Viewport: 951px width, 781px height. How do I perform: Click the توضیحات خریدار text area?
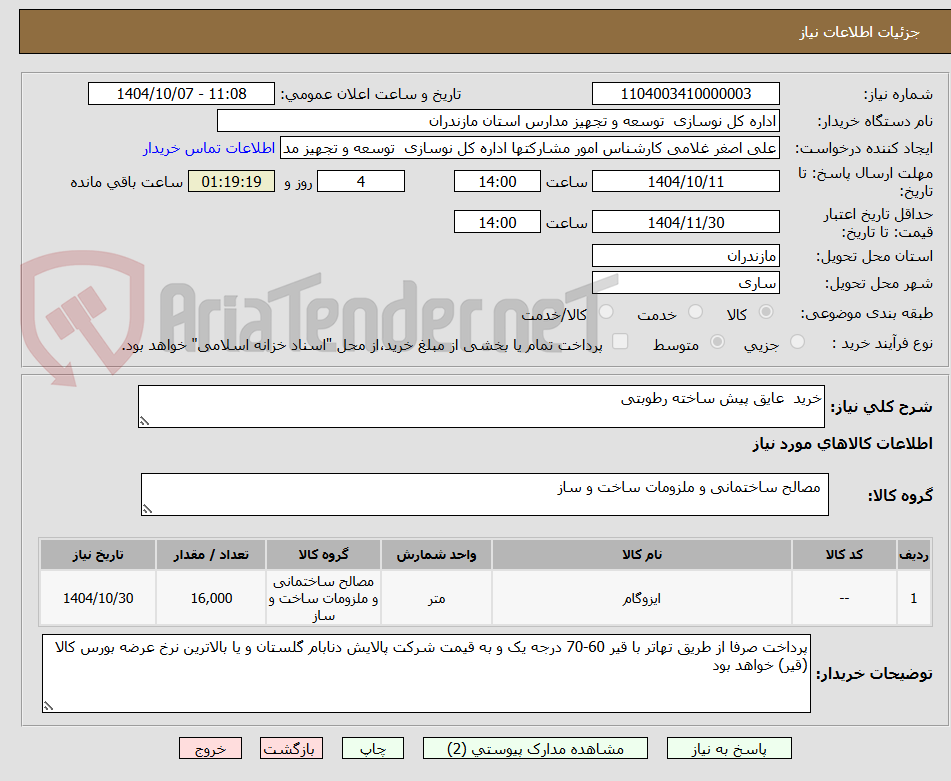coord(426,673)
